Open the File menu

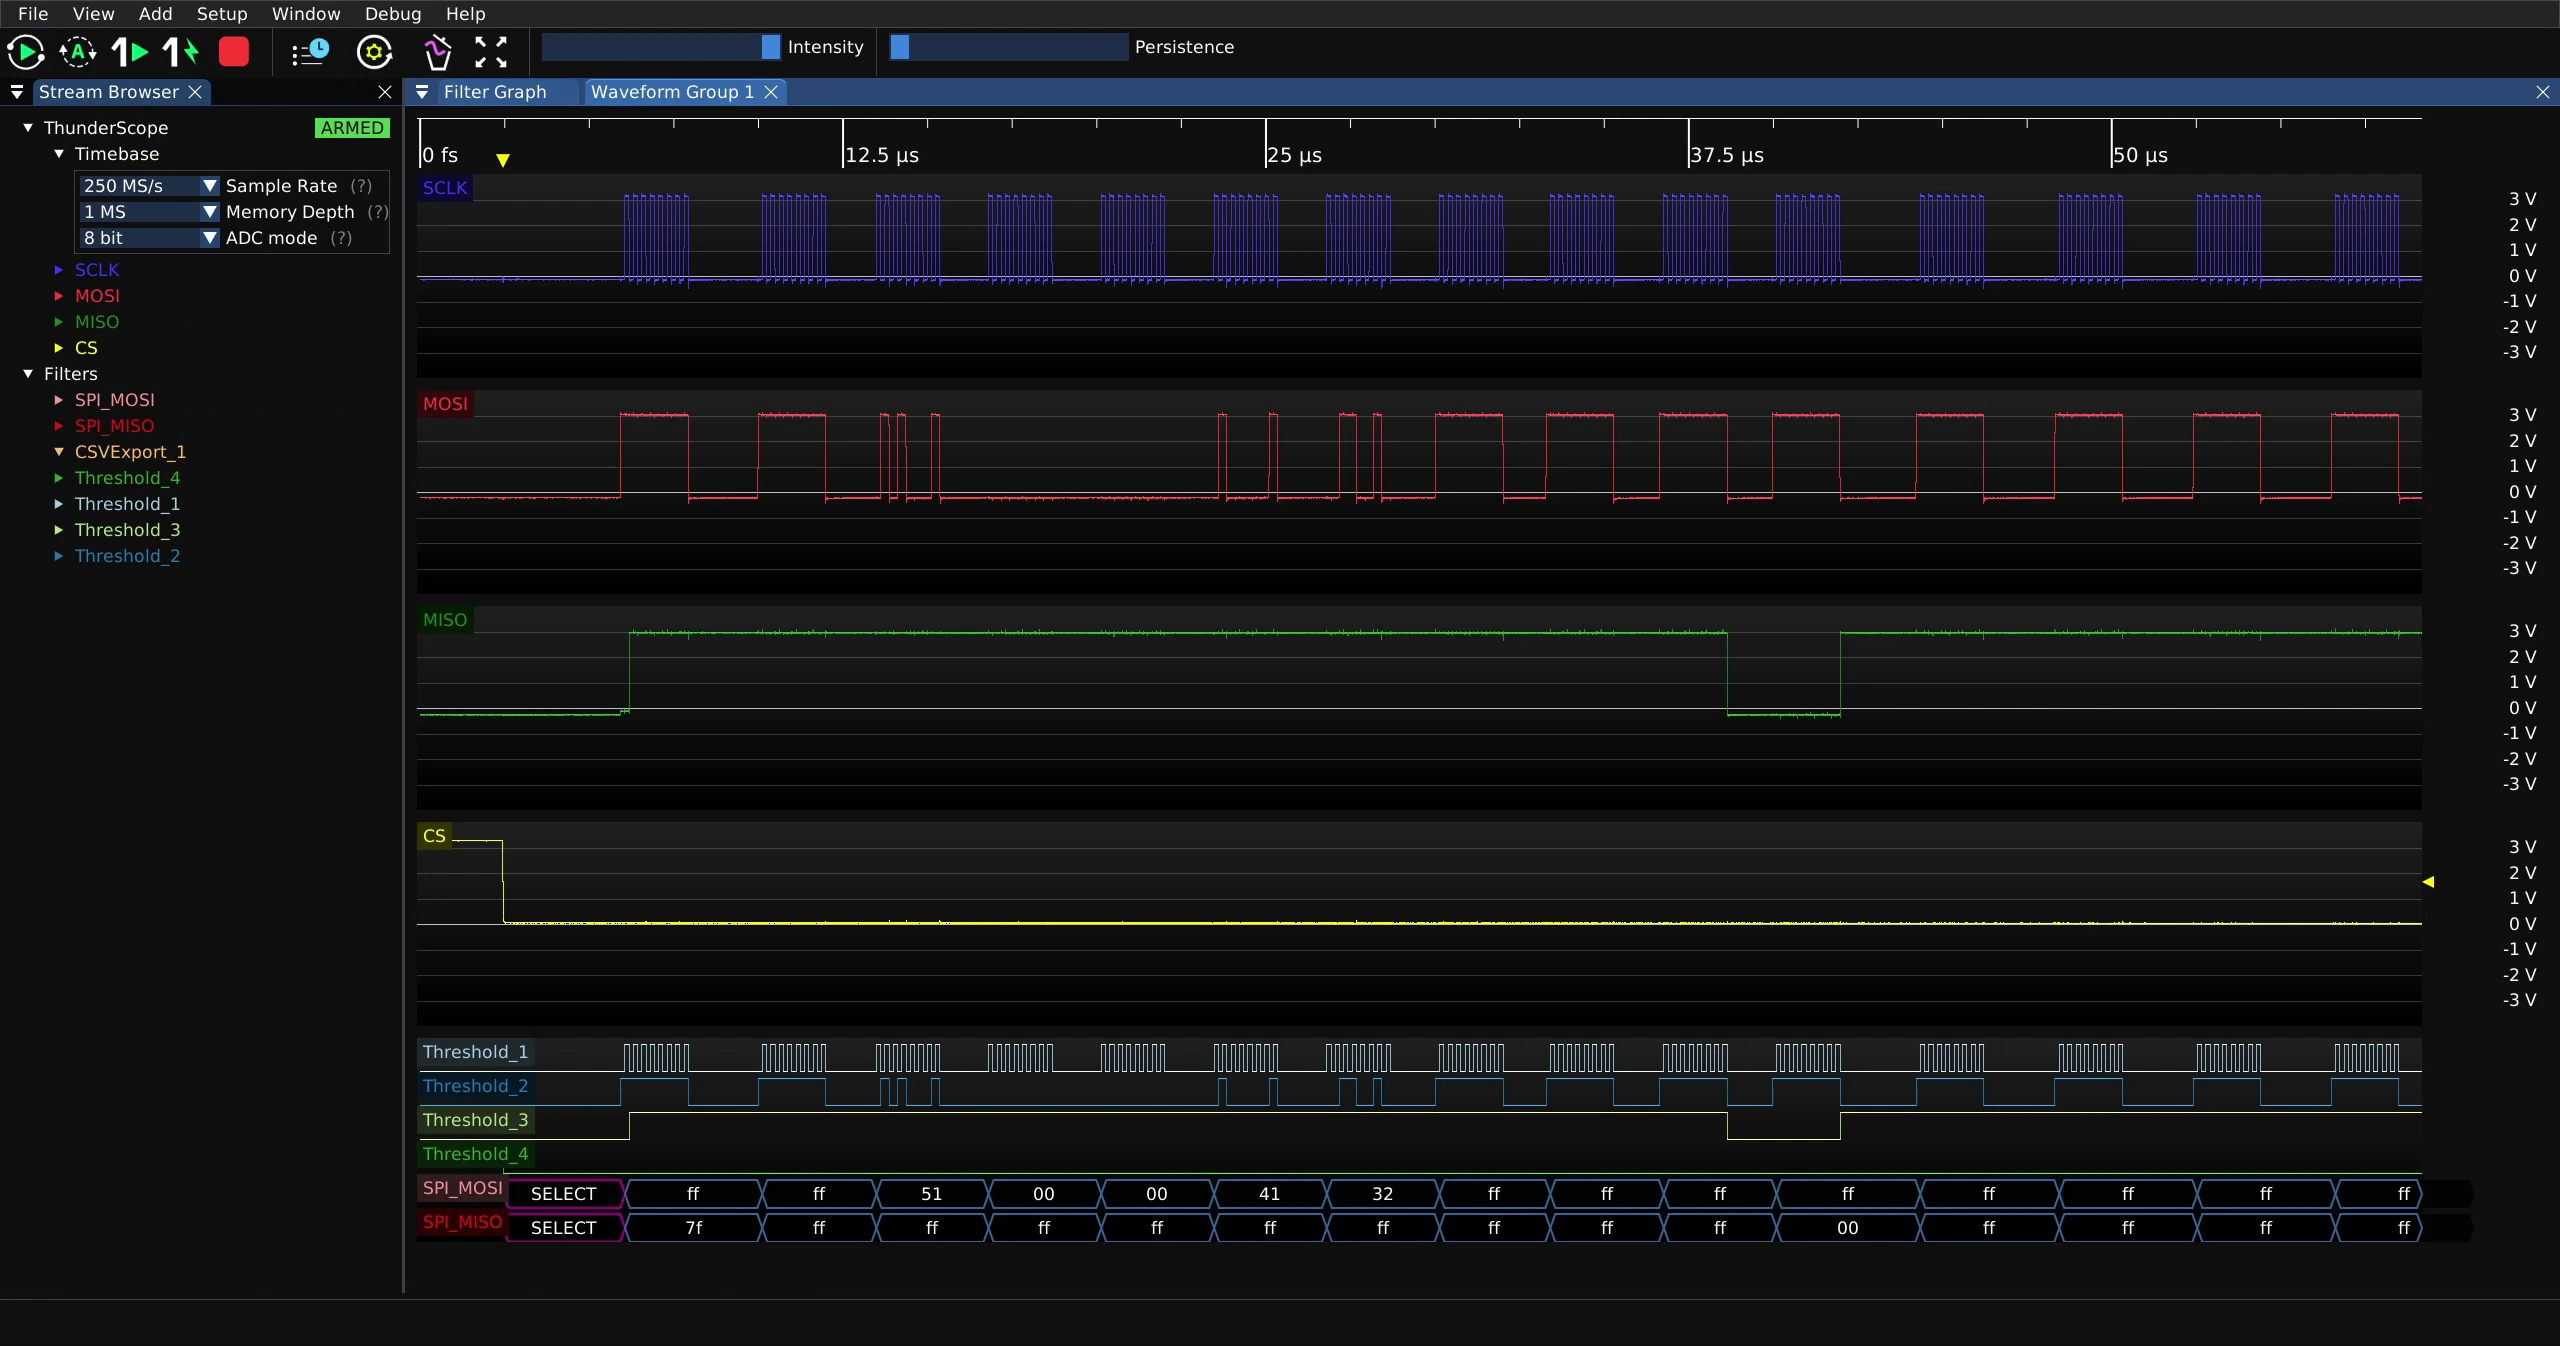click(33, 14)
